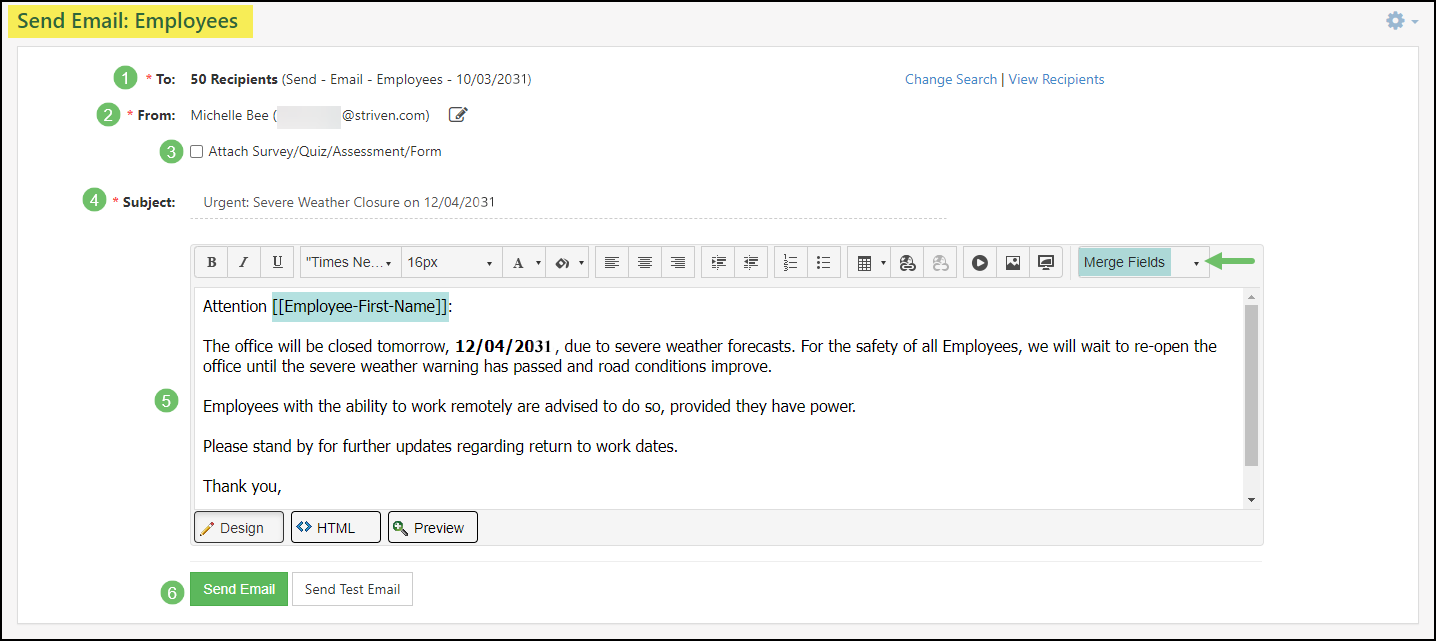
Task: Expand the background color dropdown arrow
Action: (582, 263)
